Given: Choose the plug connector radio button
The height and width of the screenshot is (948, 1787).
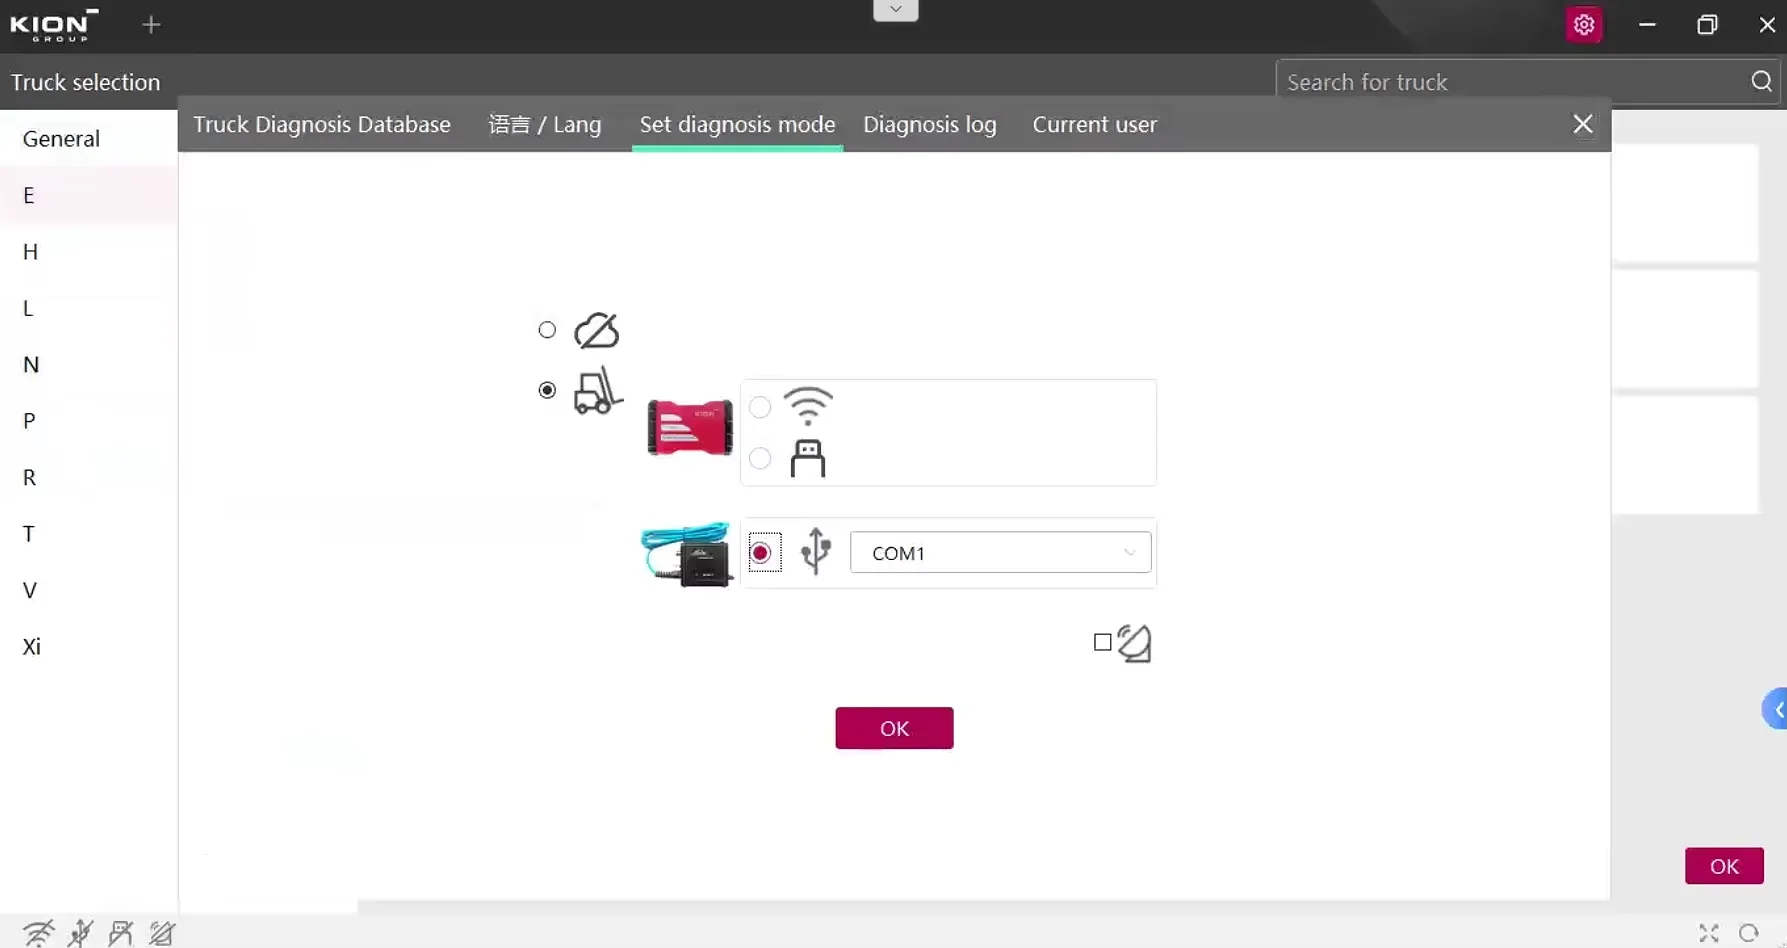Looking at the screenshot, I should [760, 458].
